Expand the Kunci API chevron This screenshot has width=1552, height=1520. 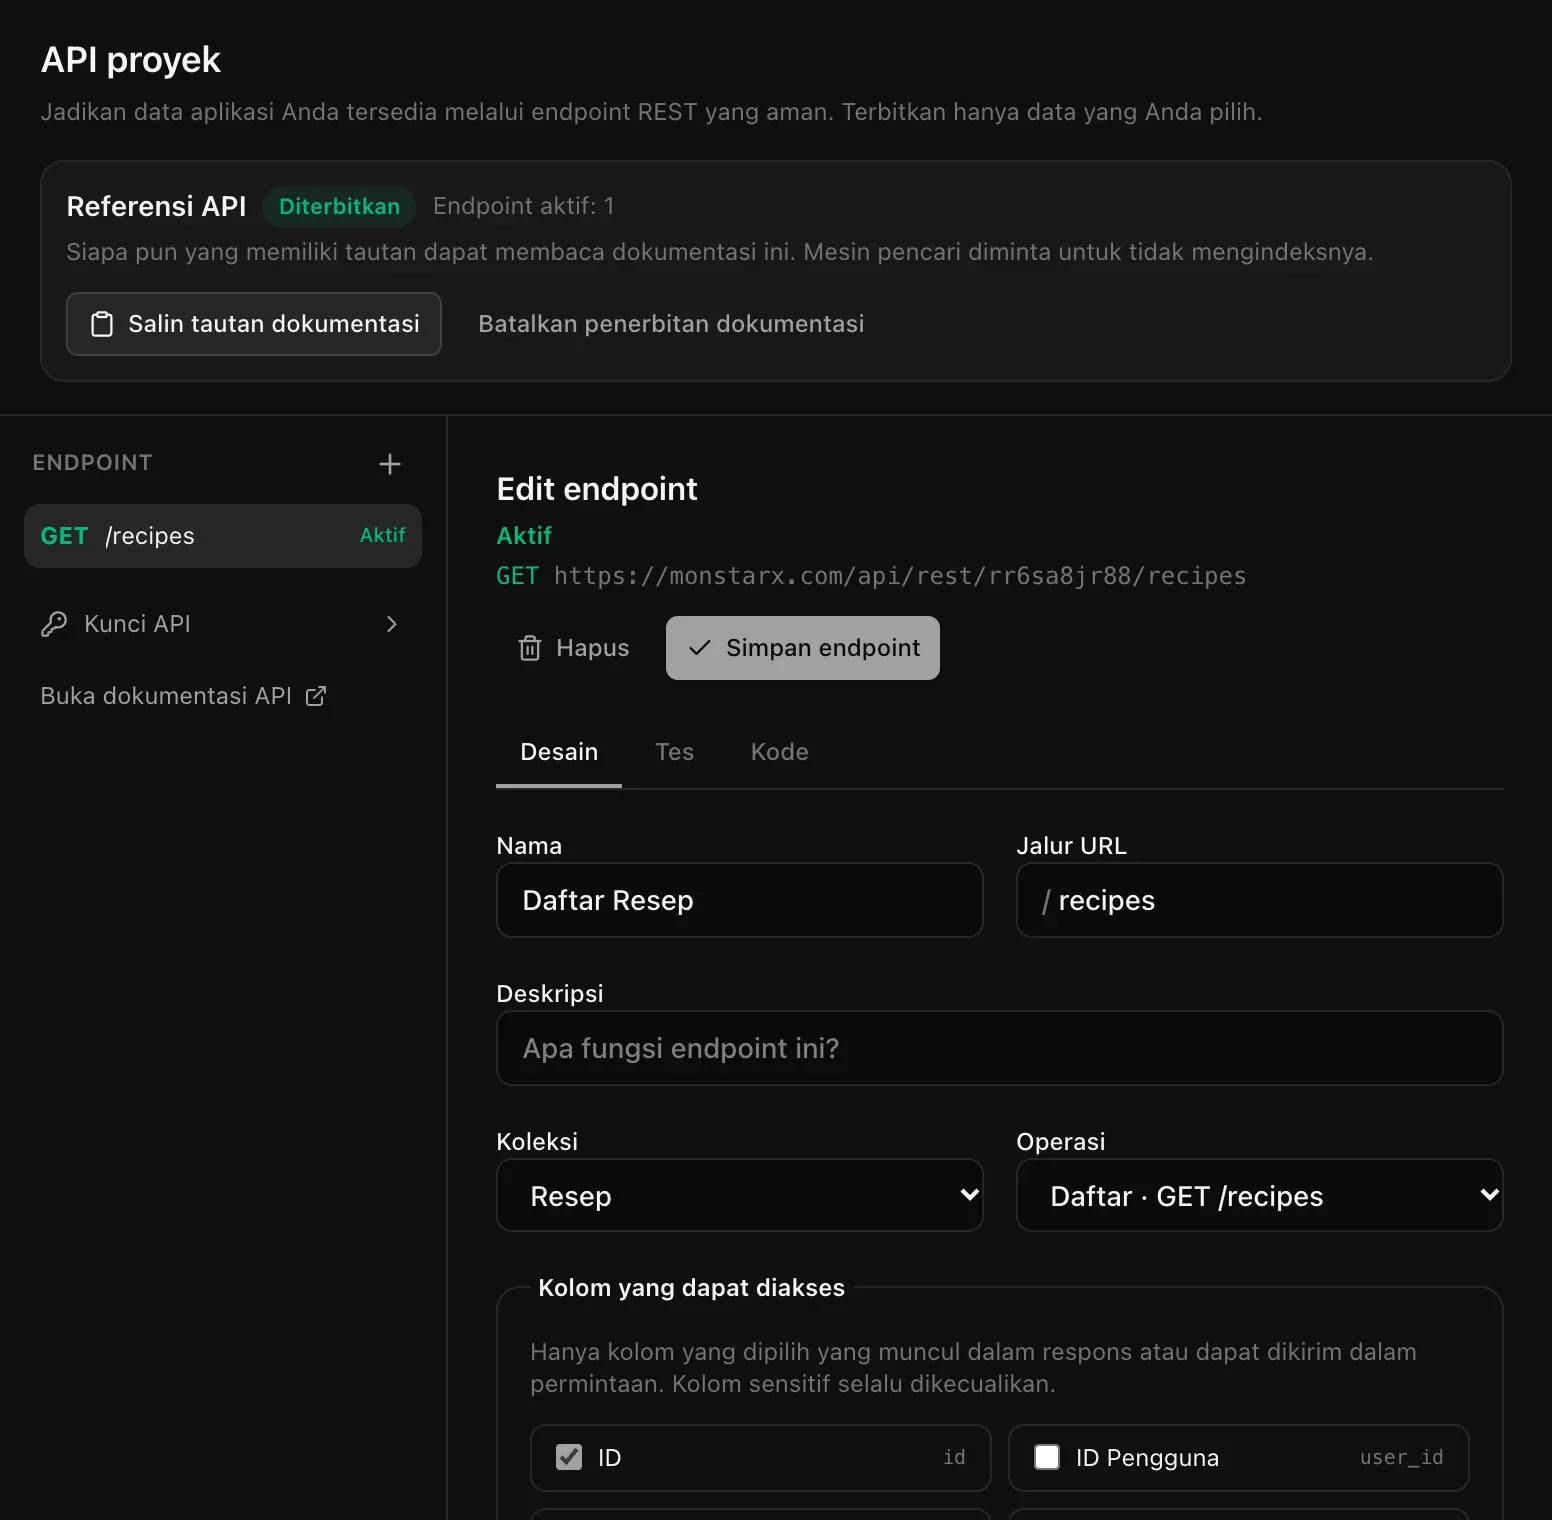coord(392,624)
